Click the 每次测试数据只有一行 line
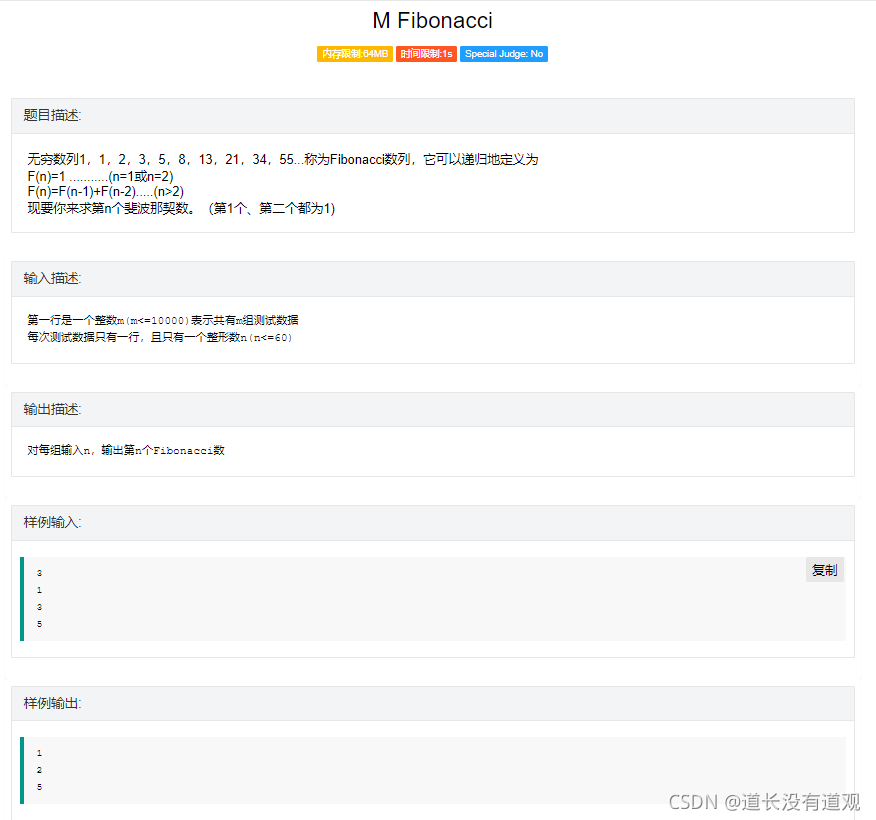This screenshot has width=876, height=820. pyautogui.click(x=160, y=337)
